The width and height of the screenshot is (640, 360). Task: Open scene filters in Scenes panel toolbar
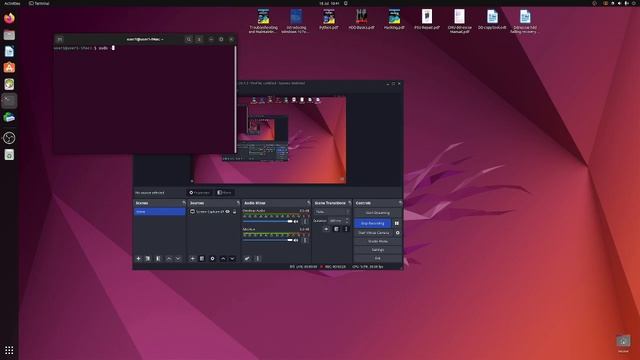click(158, 259)
